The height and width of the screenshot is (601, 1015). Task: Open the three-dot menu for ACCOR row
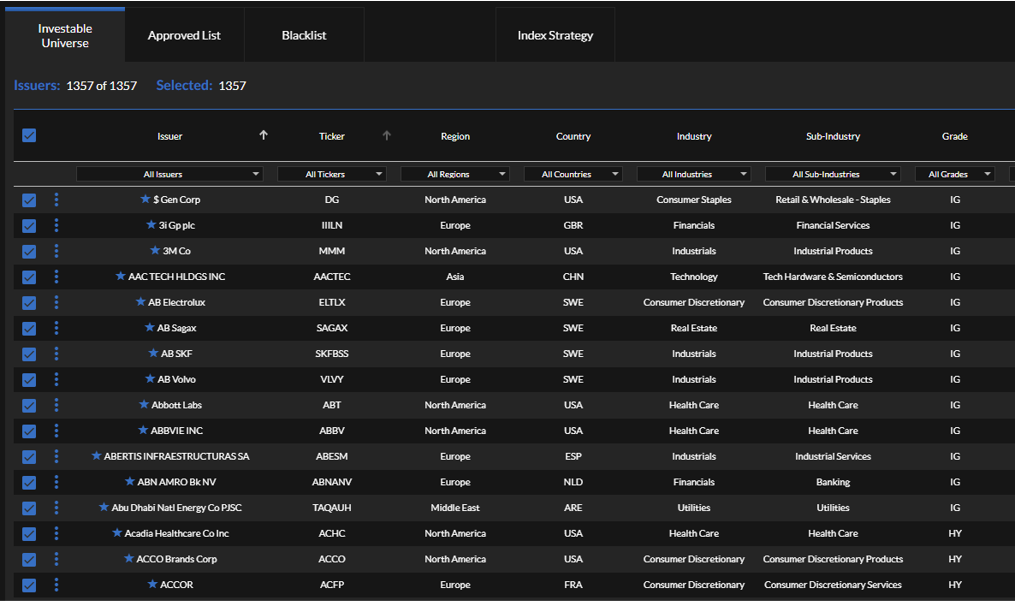56,585
